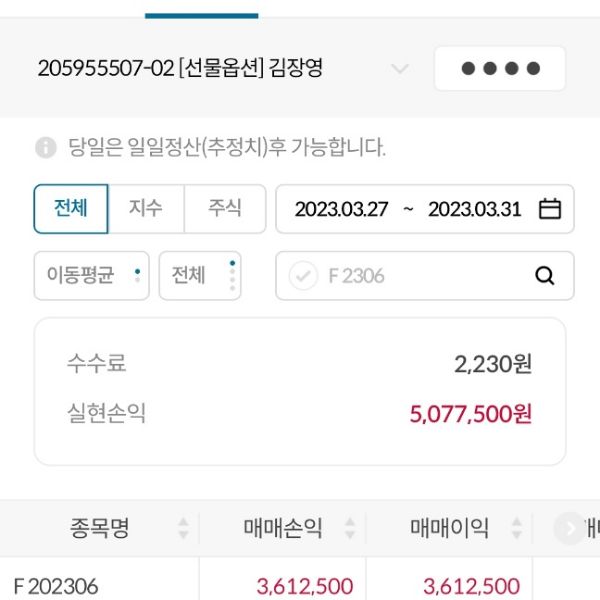Select the 주식 filter option
This screenshot has width=600, height=600.
click(x=225, y=209)
